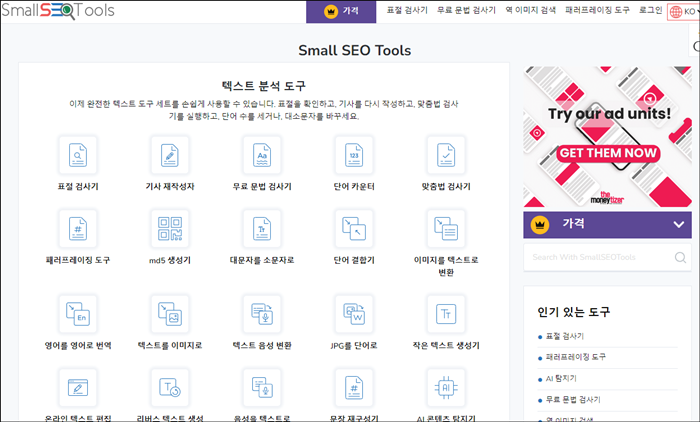Click the 단어 카운터 label text
Screen dimensions: 700x422
(354, 187)
